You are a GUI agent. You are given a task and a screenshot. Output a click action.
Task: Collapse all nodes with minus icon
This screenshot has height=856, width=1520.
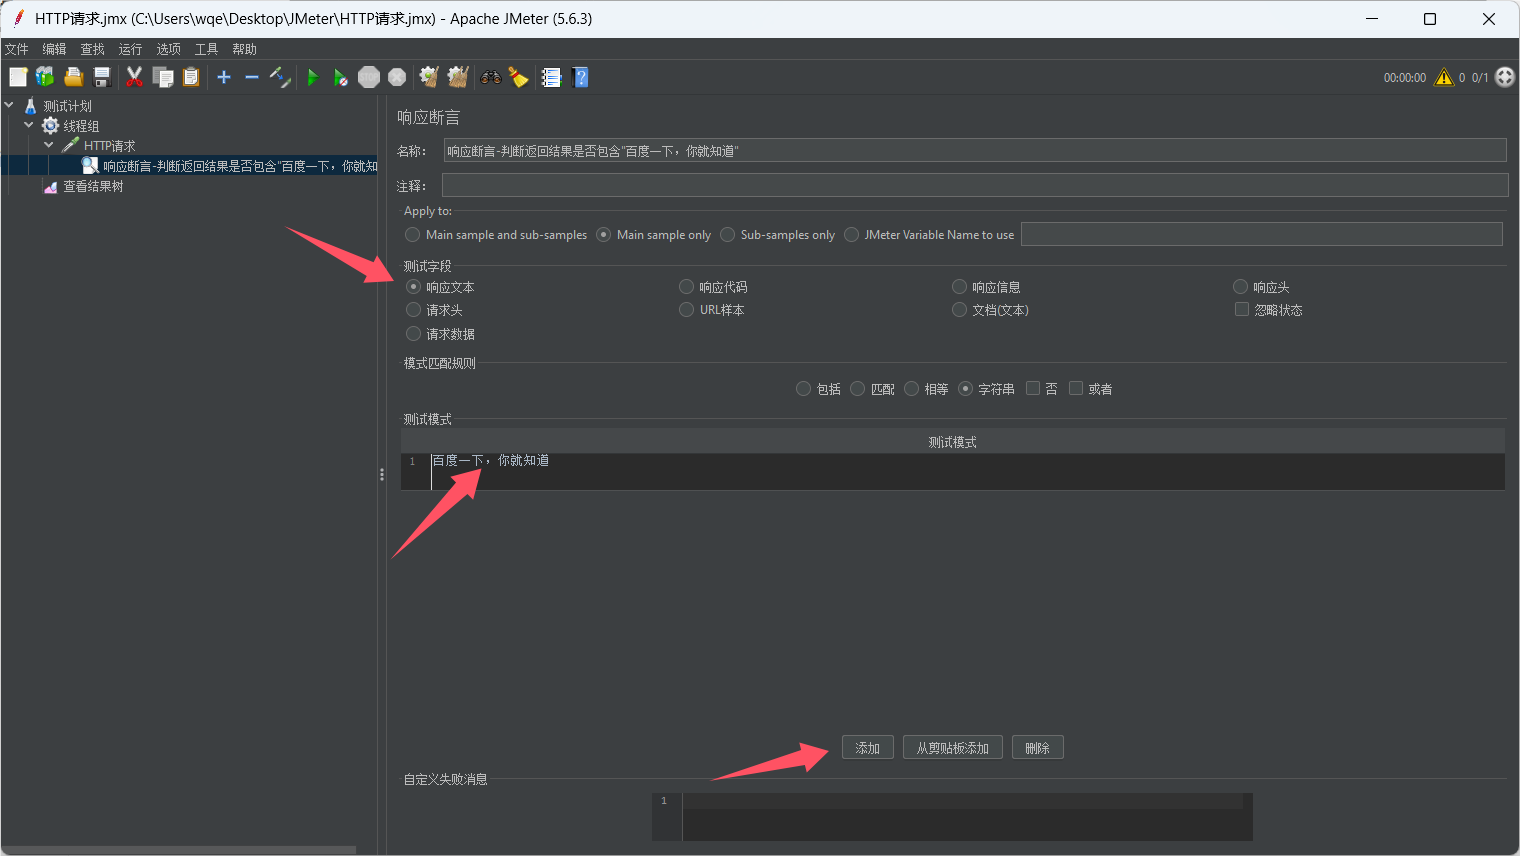point(252,77)
